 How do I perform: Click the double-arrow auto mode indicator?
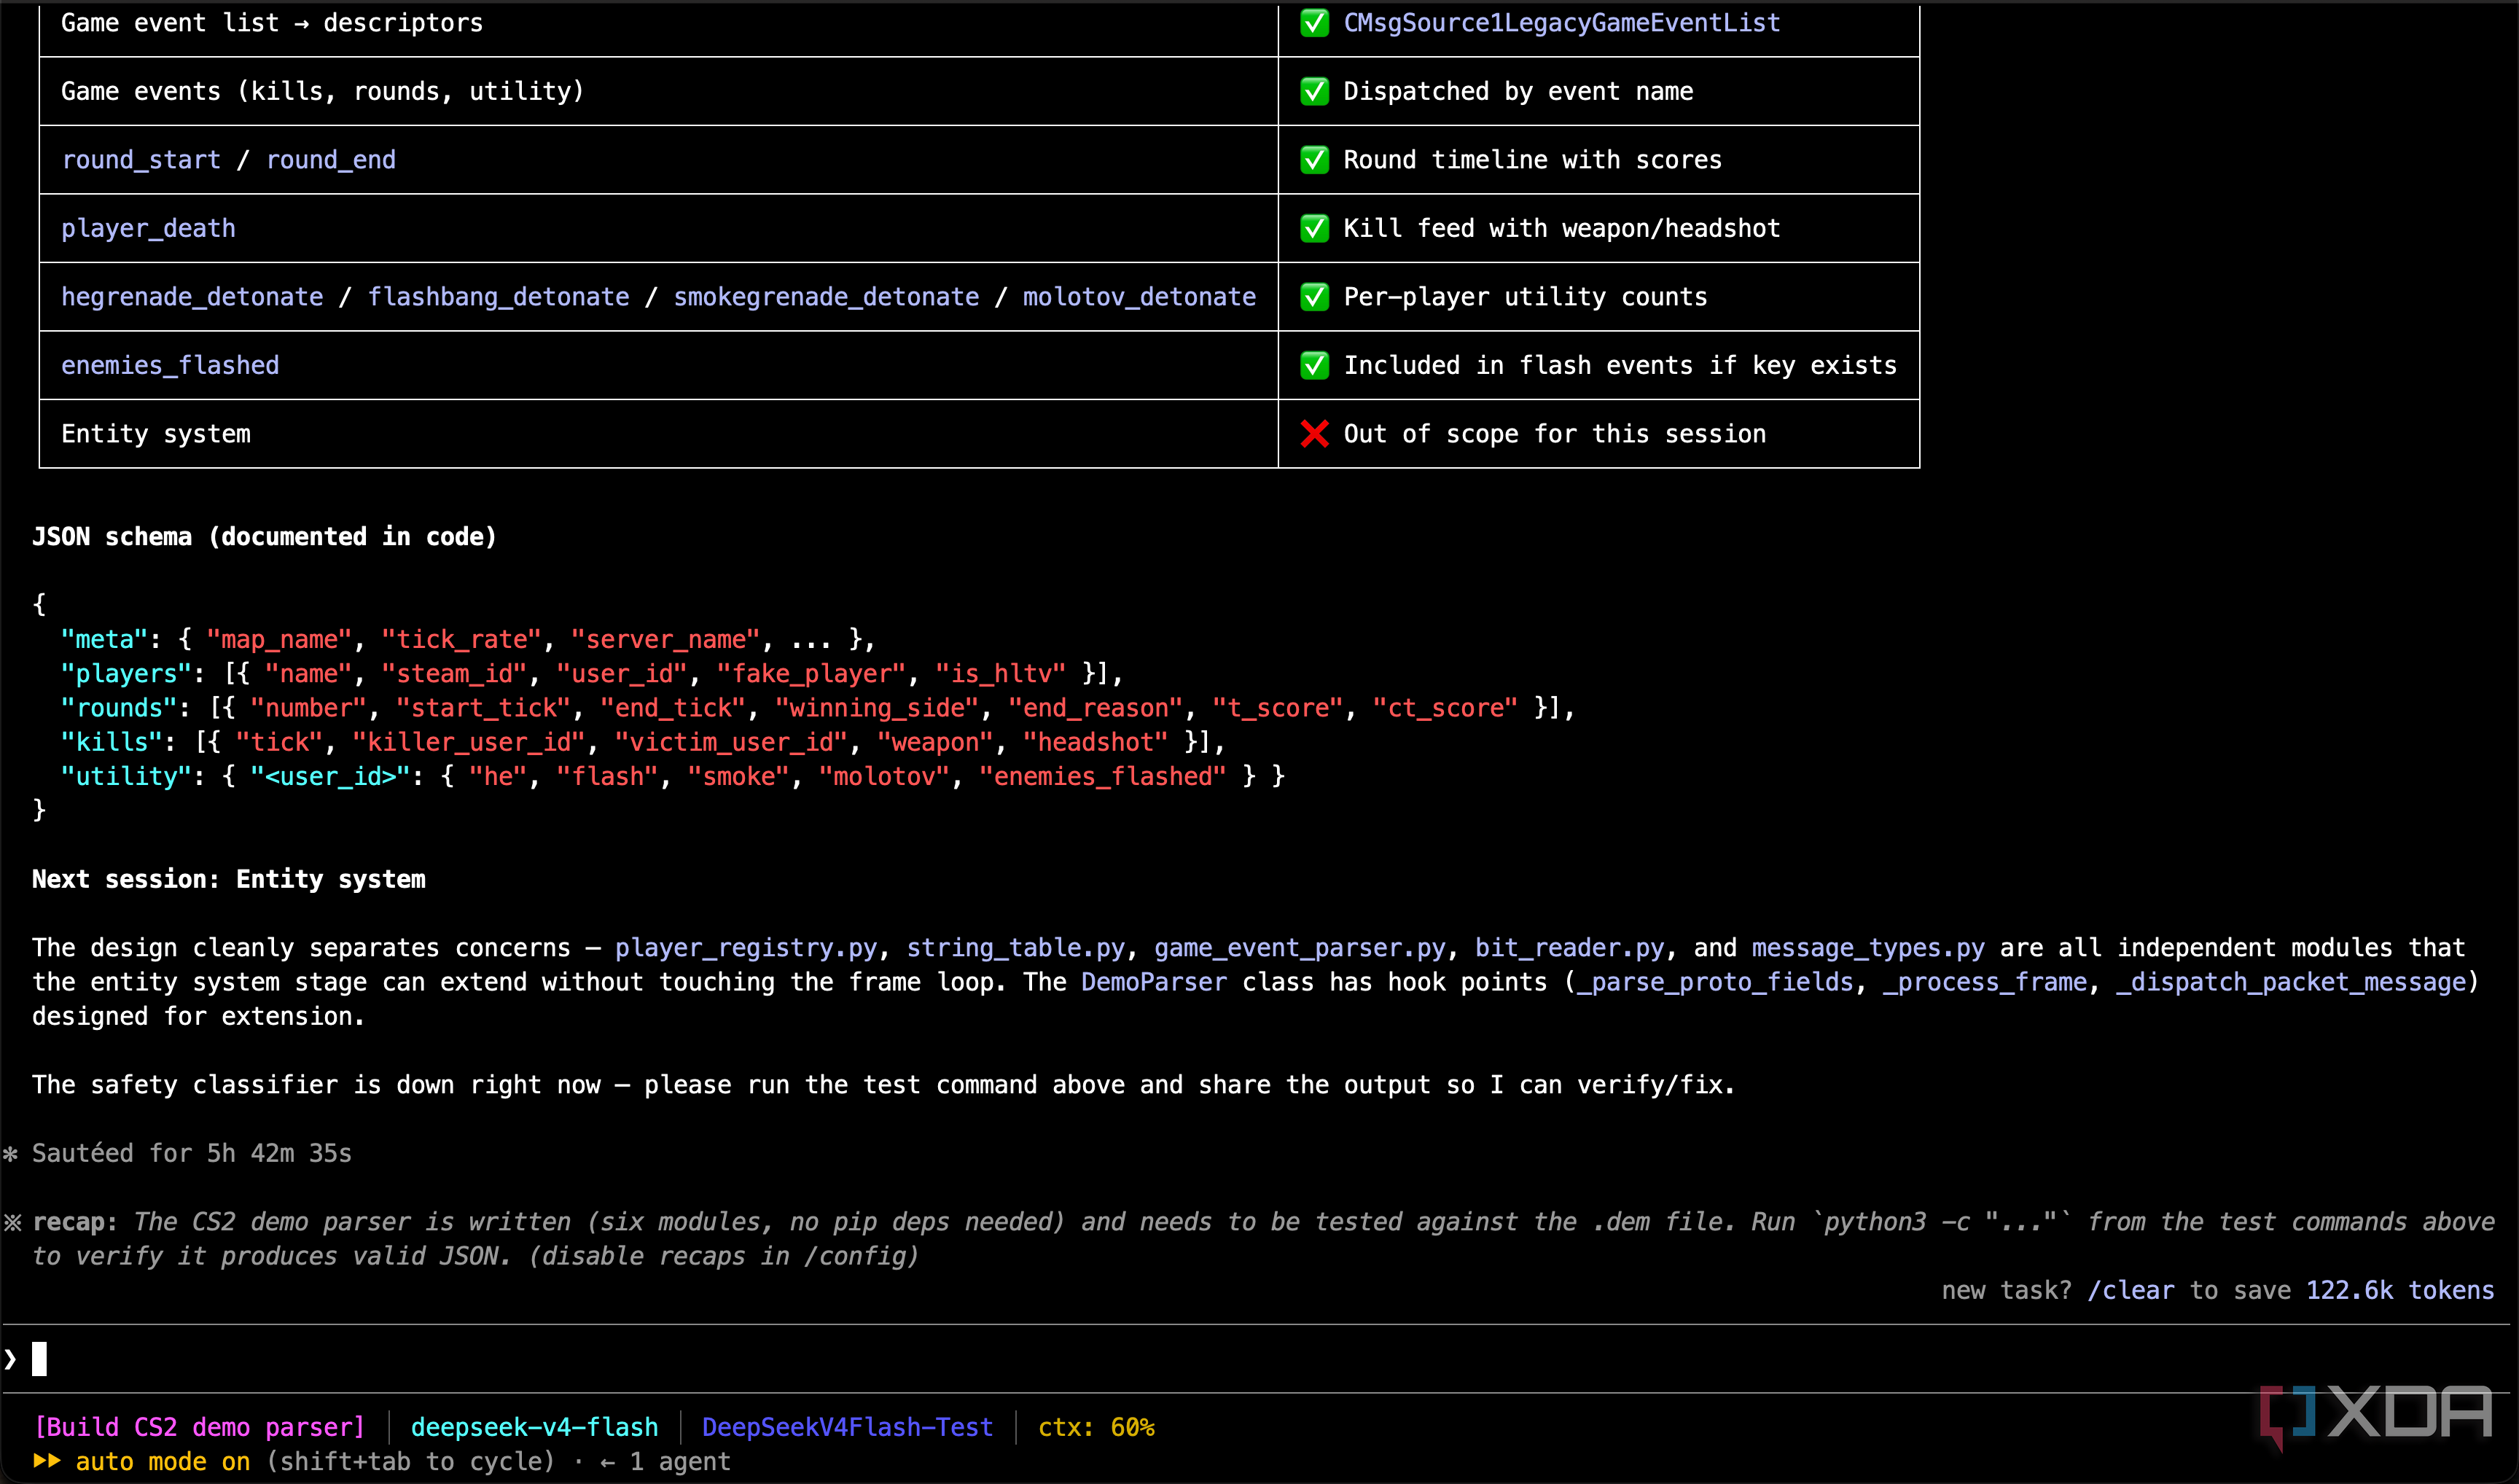tap(46, 1461)
